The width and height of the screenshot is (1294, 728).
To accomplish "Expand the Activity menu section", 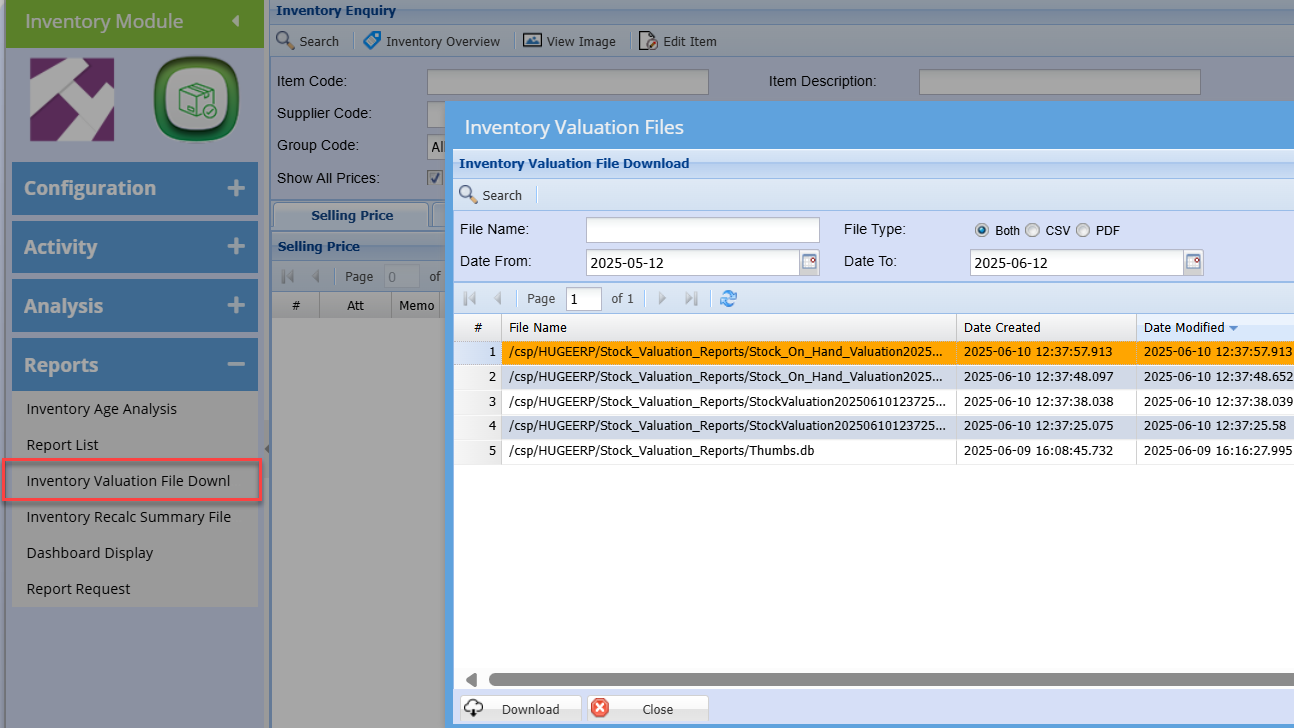I will click(x=135, y=247).
